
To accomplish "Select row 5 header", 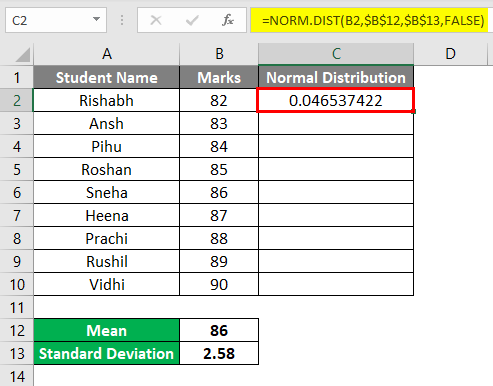I will click(x=17, y=169).
